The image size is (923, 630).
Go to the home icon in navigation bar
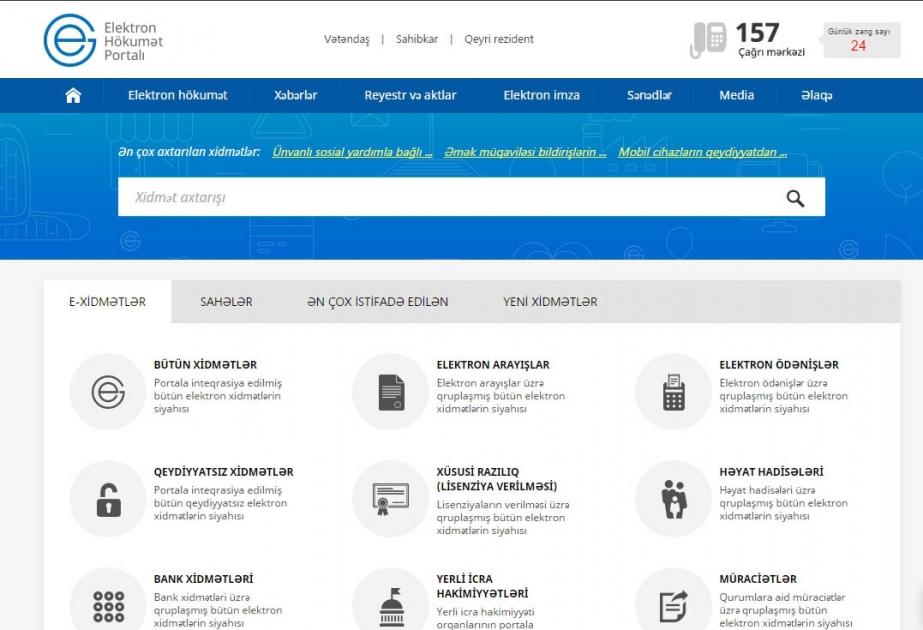[73, 95]
